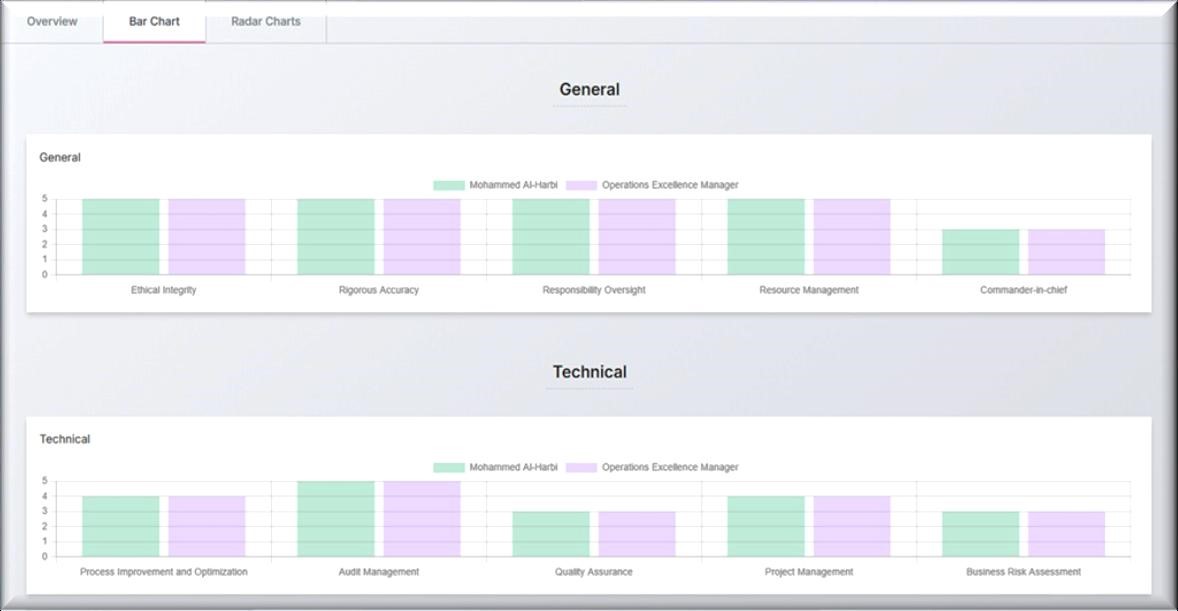Click the Ethical Integrity axis label
The width and height of the screenshot is (1178, 611).
164,290
